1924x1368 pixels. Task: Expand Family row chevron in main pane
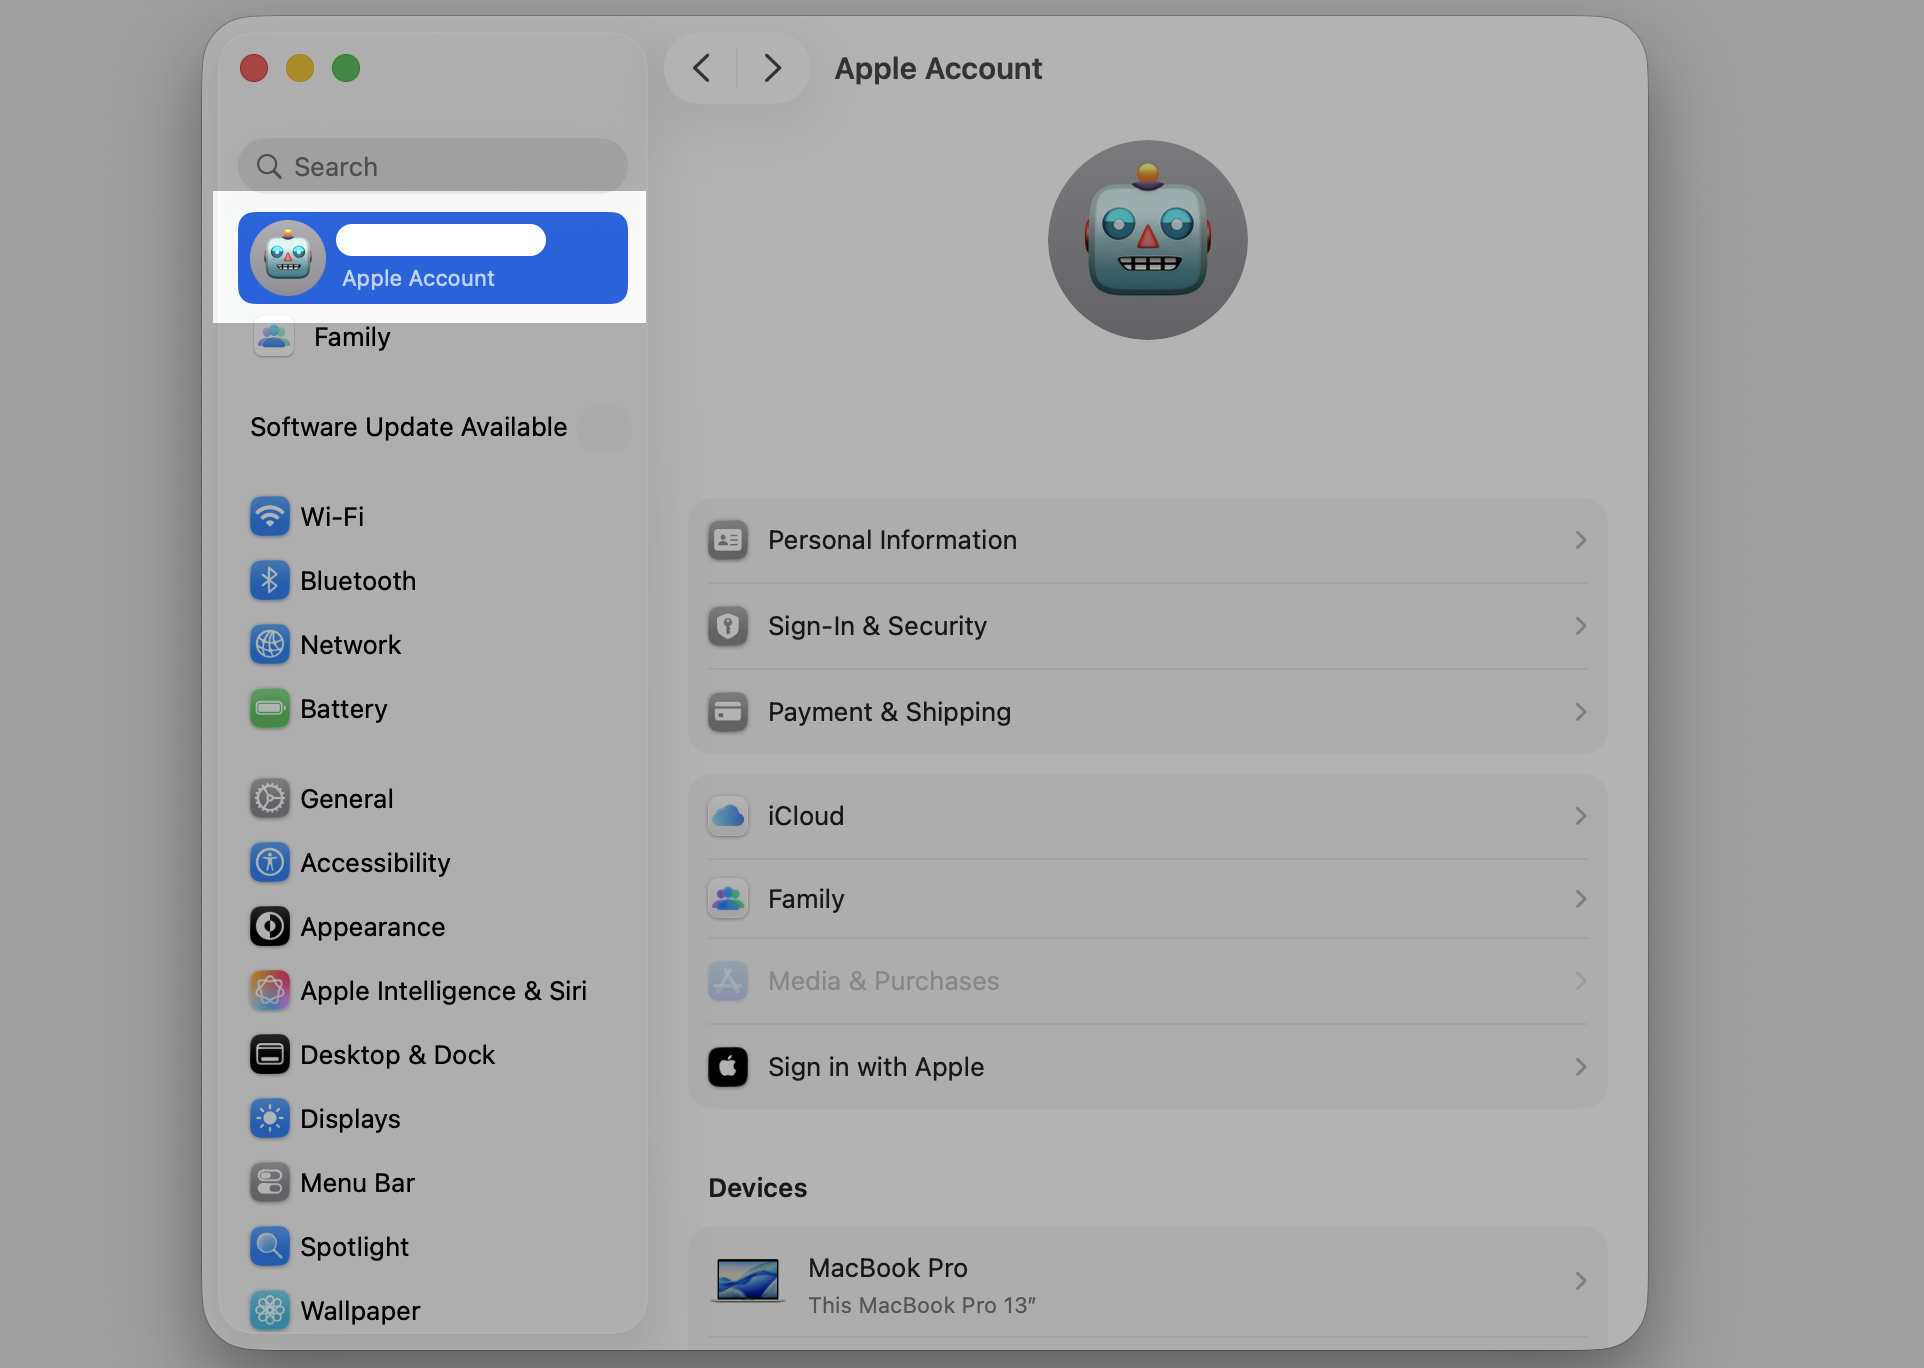coord(1581,900)
